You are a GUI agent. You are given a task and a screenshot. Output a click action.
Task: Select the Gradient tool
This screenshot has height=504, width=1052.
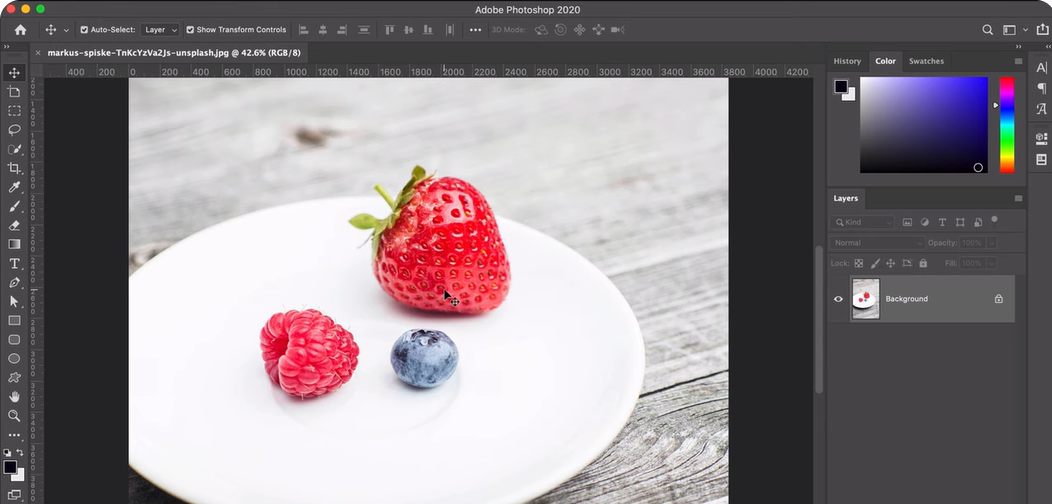click(x=14, y=244)
